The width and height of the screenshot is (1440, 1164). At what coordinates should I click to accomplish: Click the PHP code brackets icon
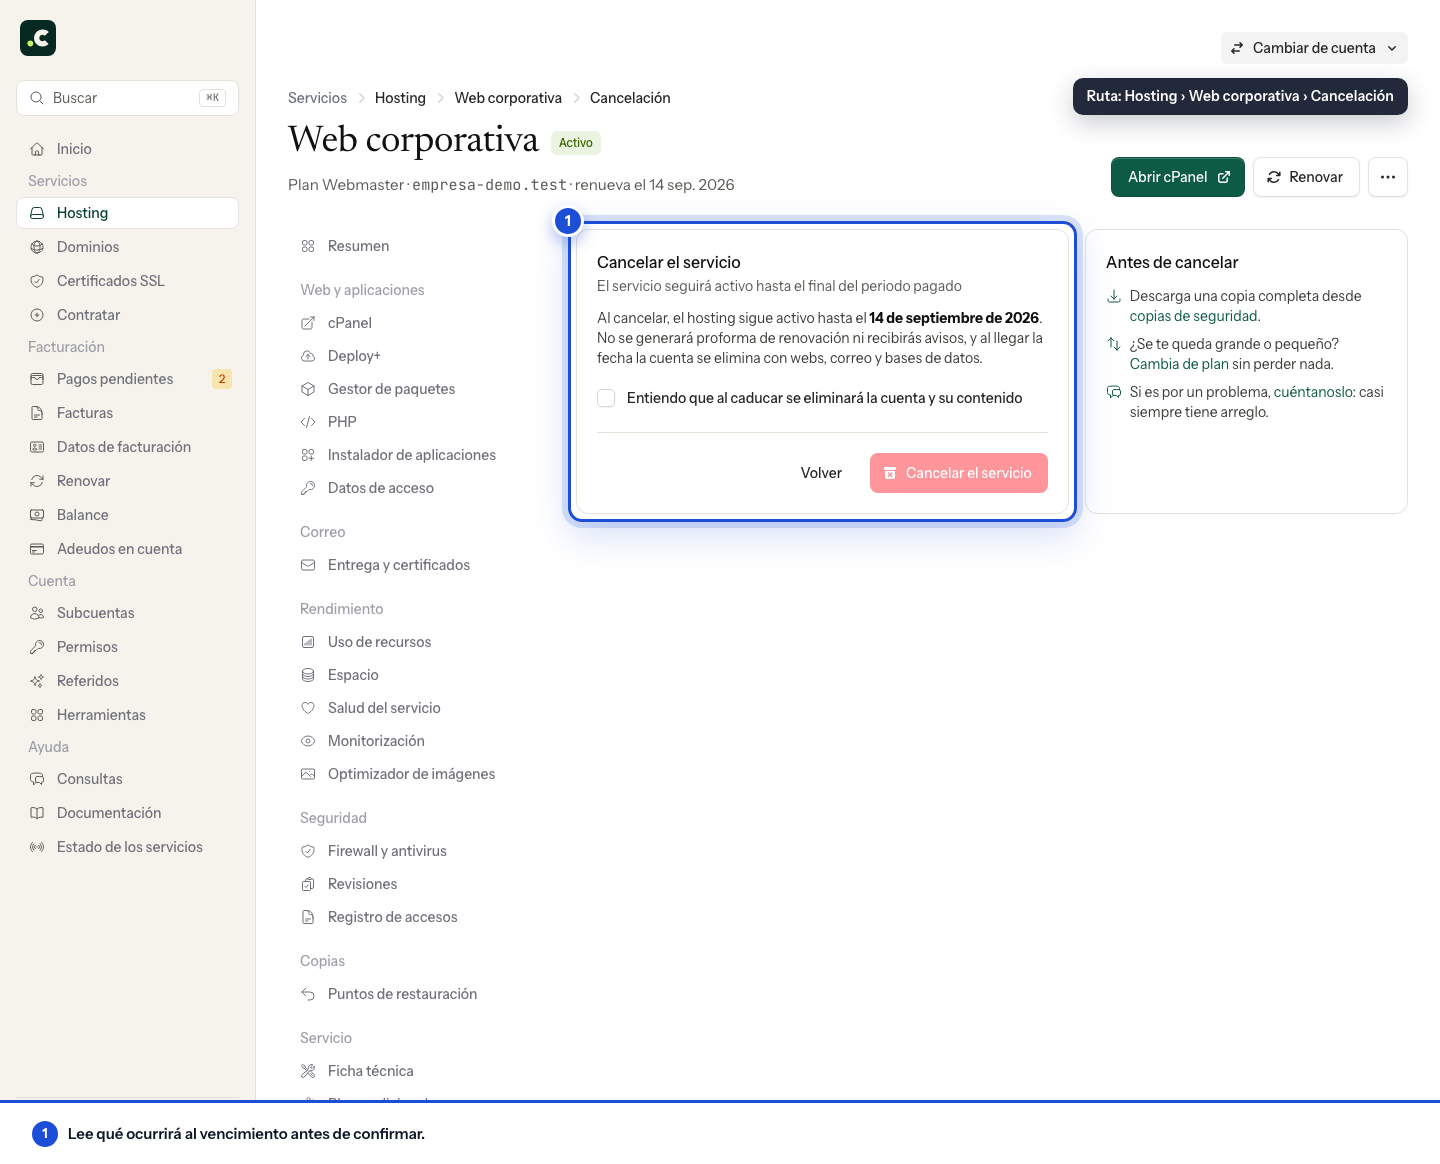tap(308, 422)
